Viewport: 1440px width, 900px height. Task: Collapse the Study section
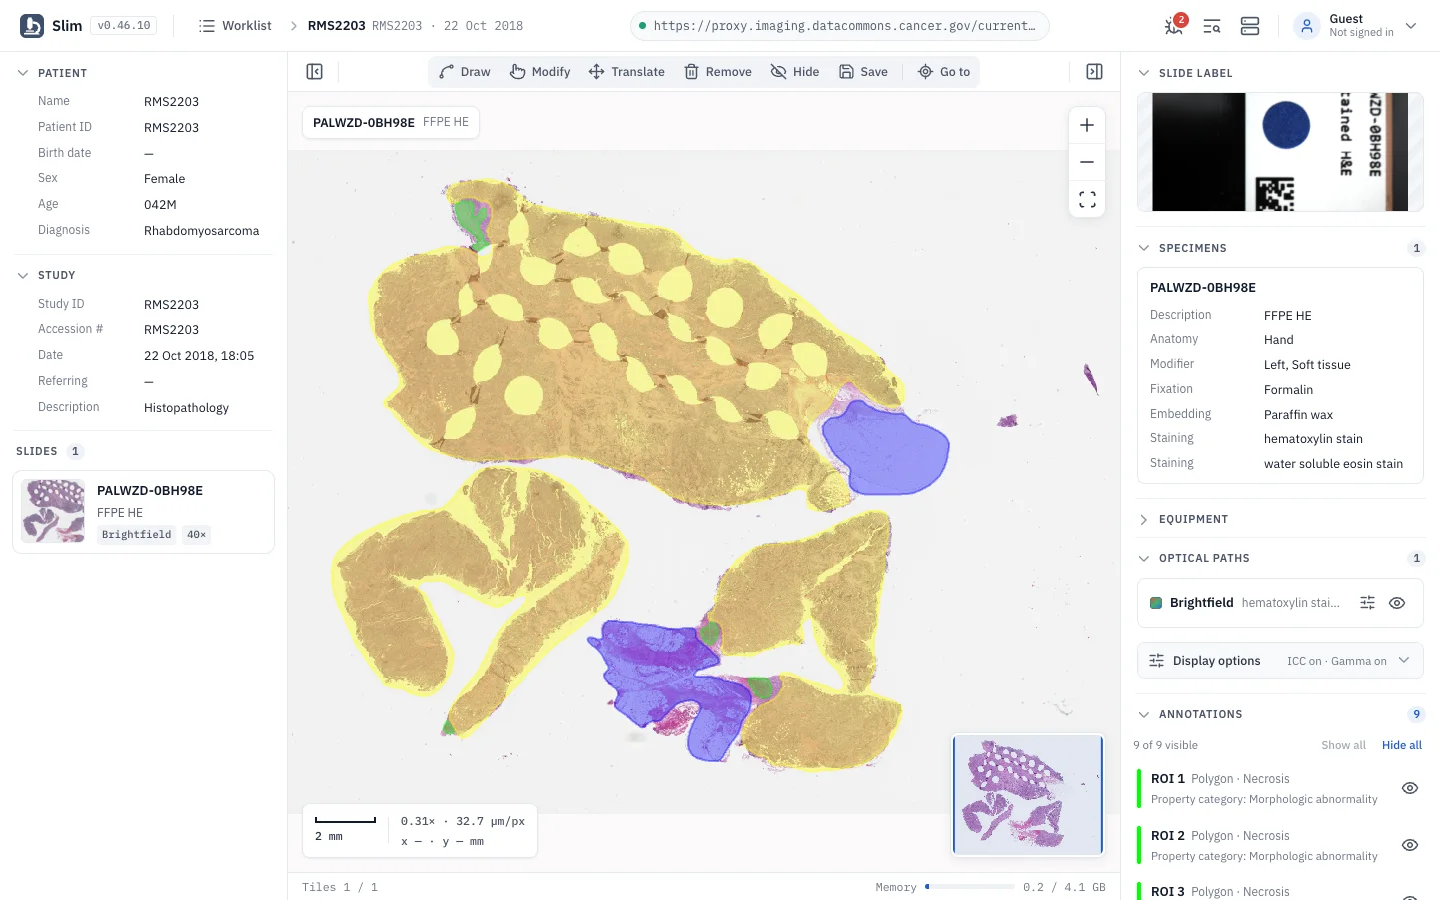tap(23, 275)
